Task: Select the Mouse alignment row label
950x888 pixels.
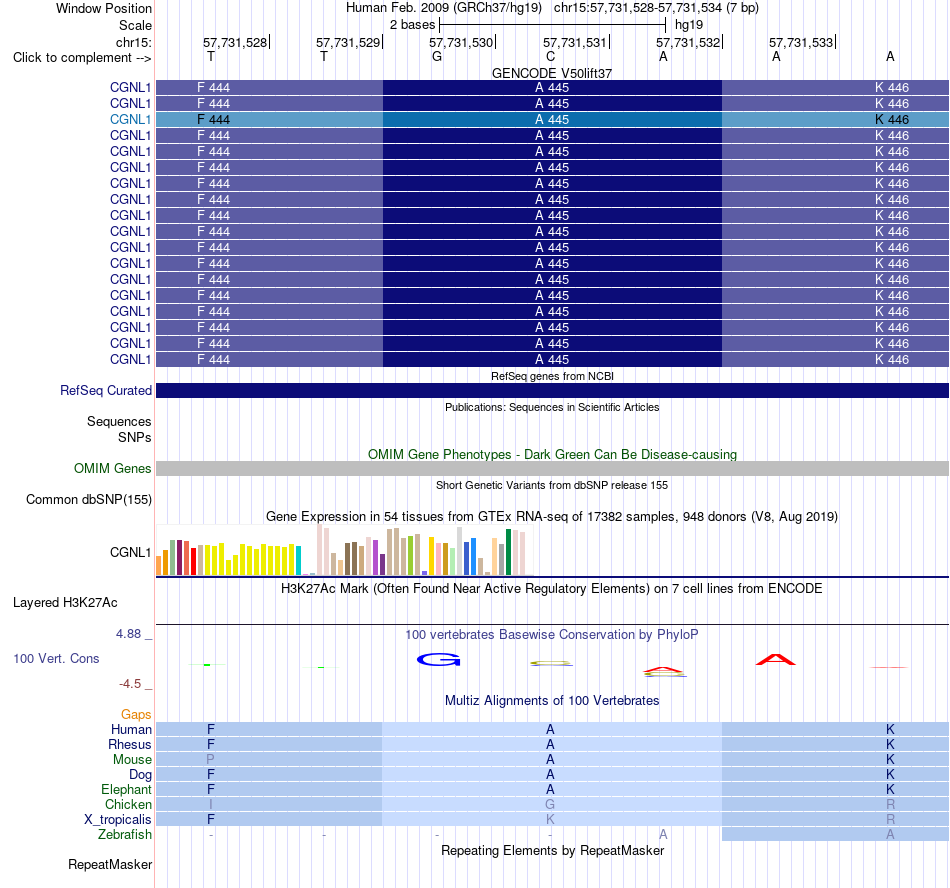Action: click(132, 760)
